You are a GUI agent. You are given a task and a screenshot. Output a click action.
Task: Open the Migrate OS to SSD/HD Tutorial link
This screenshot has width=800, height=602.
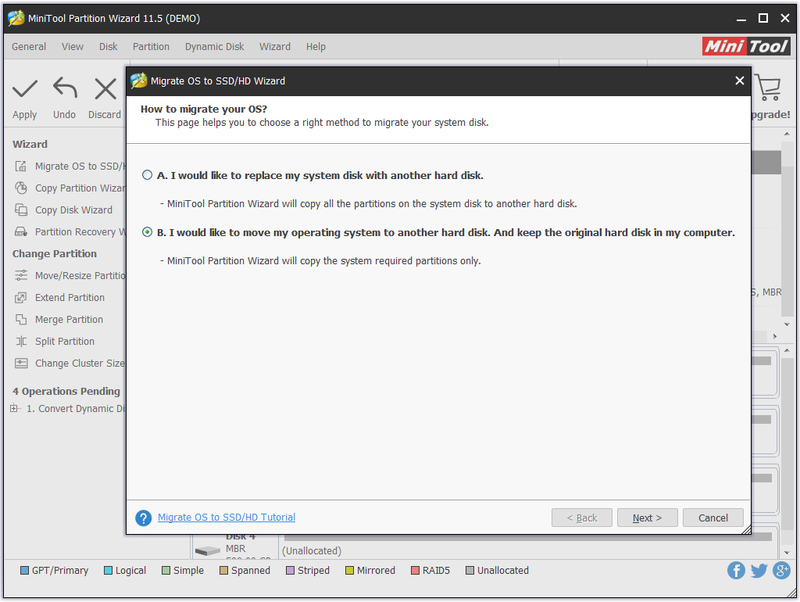(227, 517)
